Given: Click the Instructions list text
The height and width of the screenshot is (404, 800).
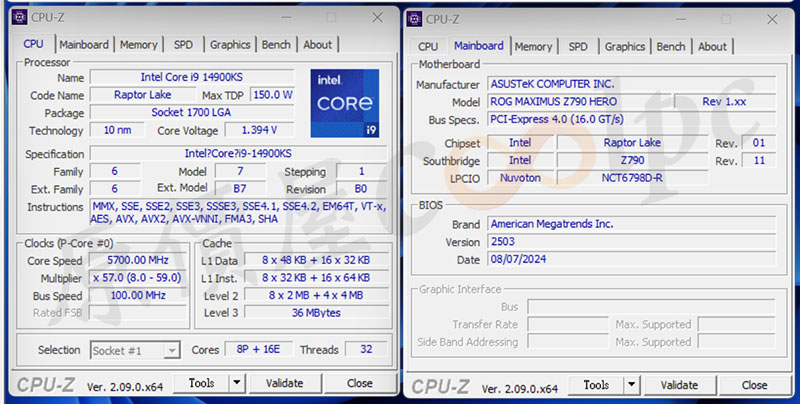Looking at the screenshot, I should point(238,212).
